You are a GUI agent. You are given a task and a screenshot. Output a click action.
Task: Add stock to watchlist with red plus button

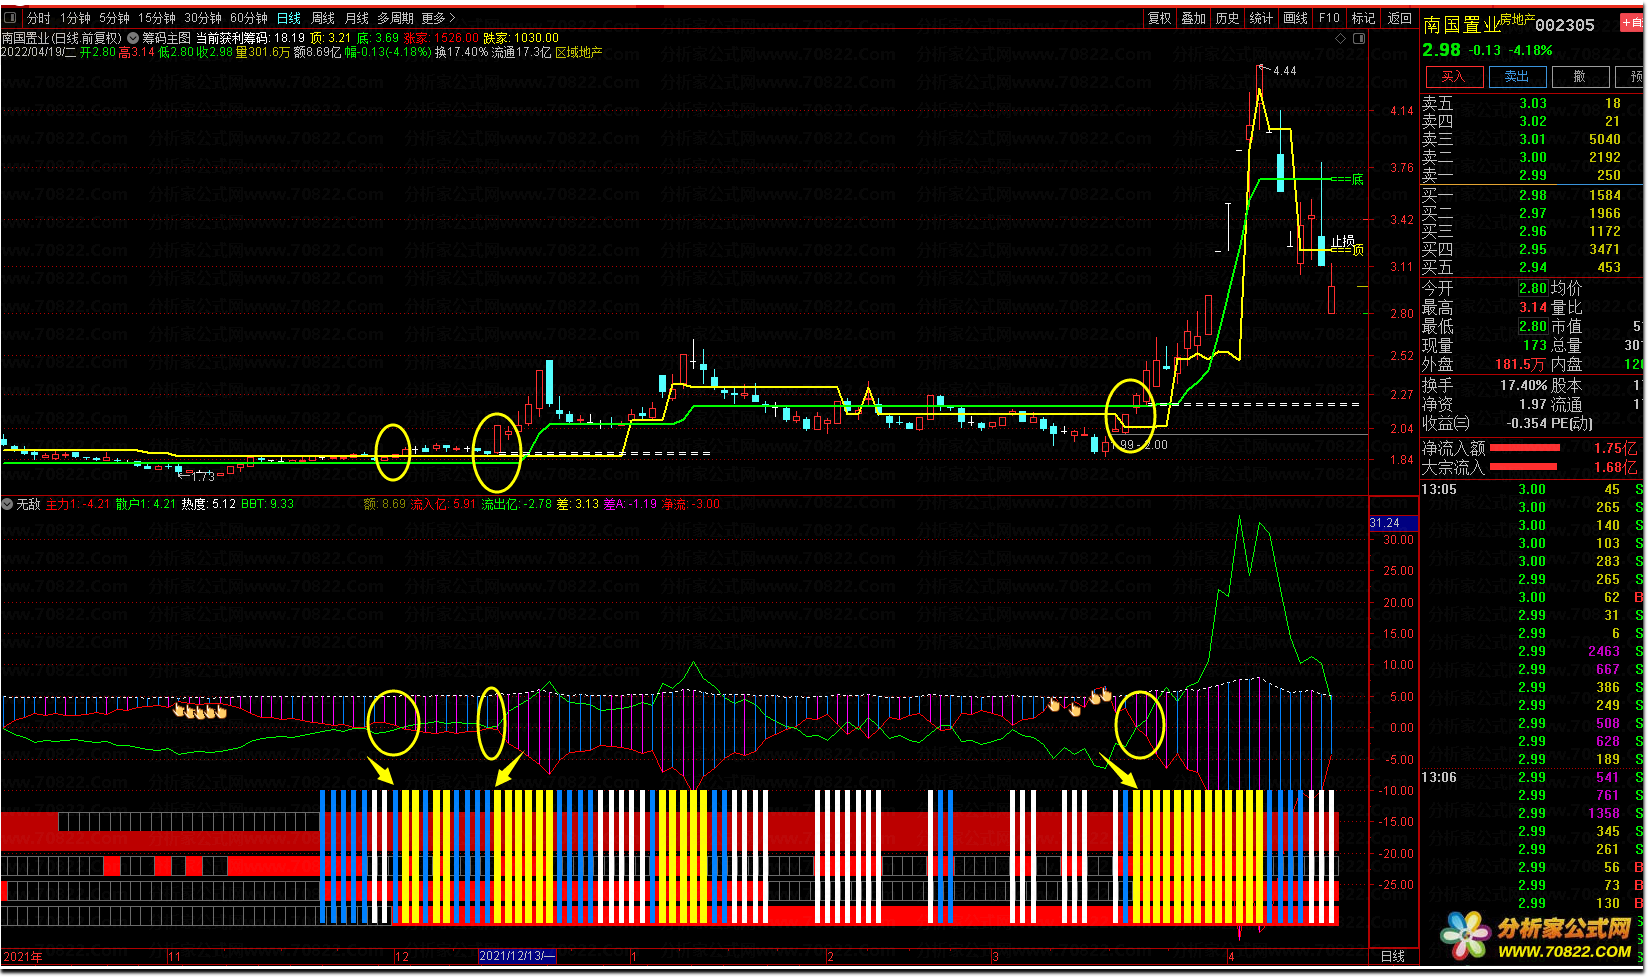point(1632,21)
